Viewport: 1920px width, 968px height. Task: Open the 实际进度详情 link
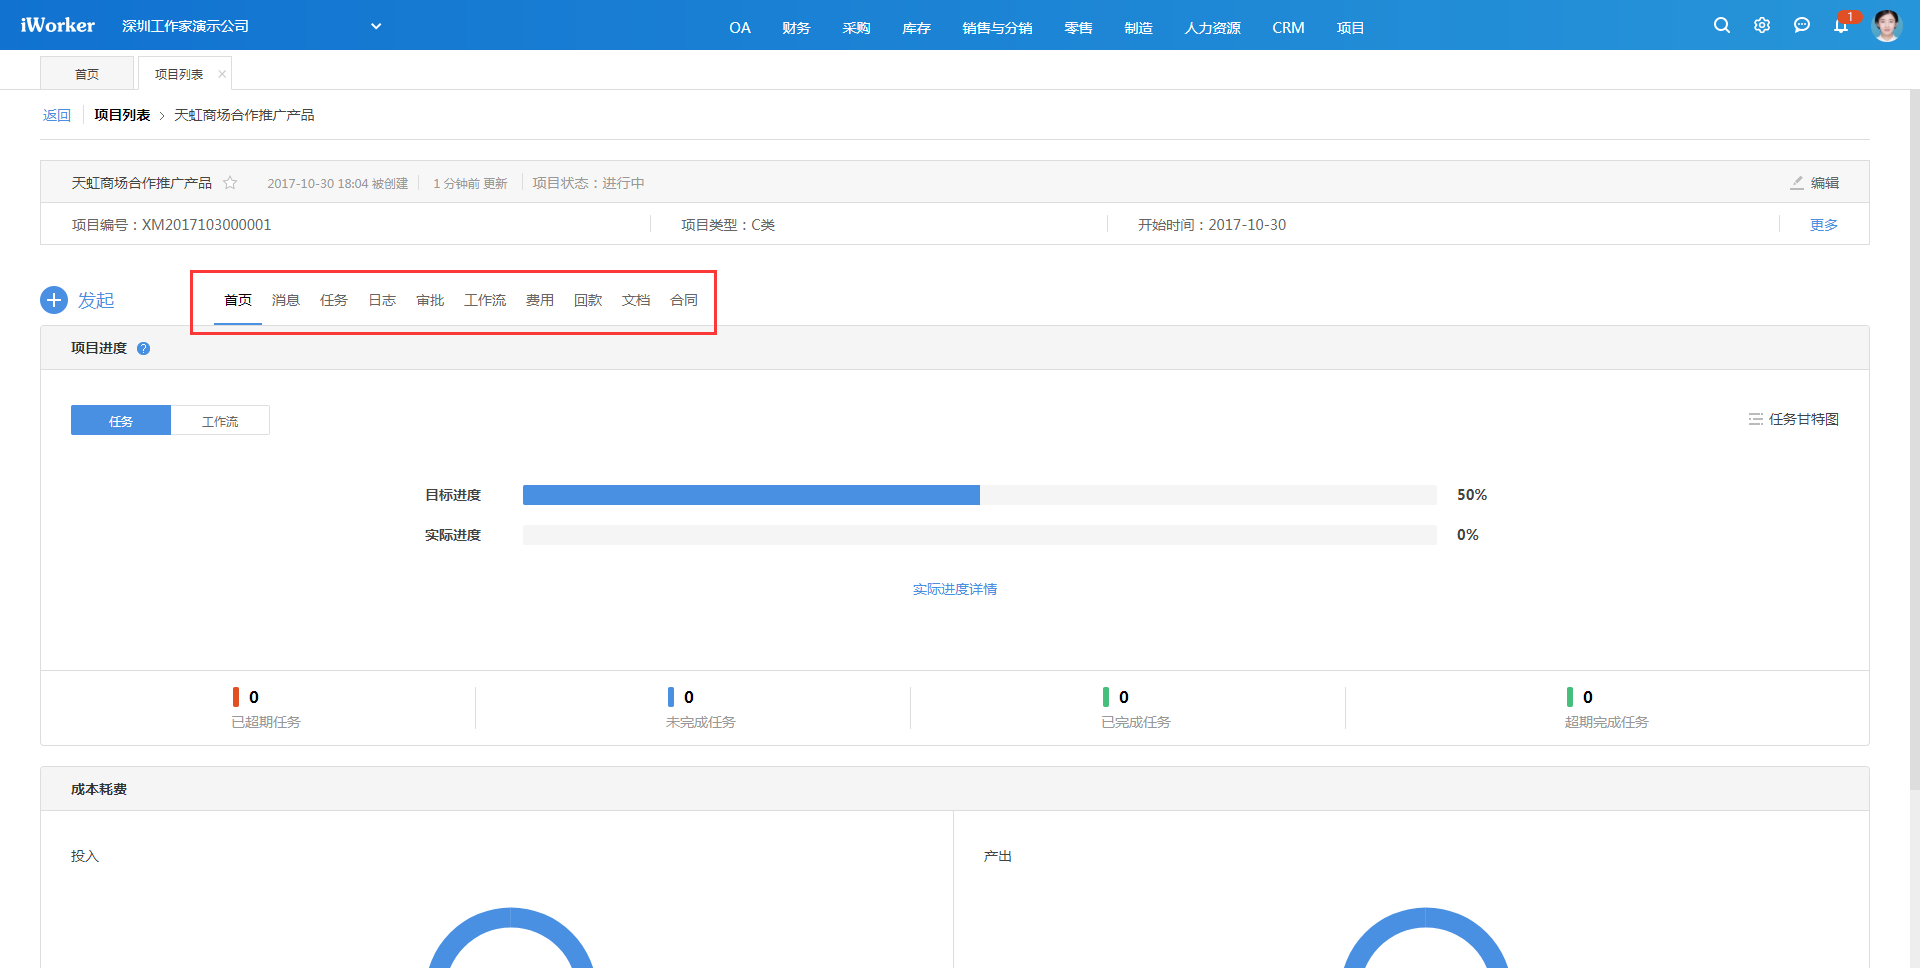955,589
